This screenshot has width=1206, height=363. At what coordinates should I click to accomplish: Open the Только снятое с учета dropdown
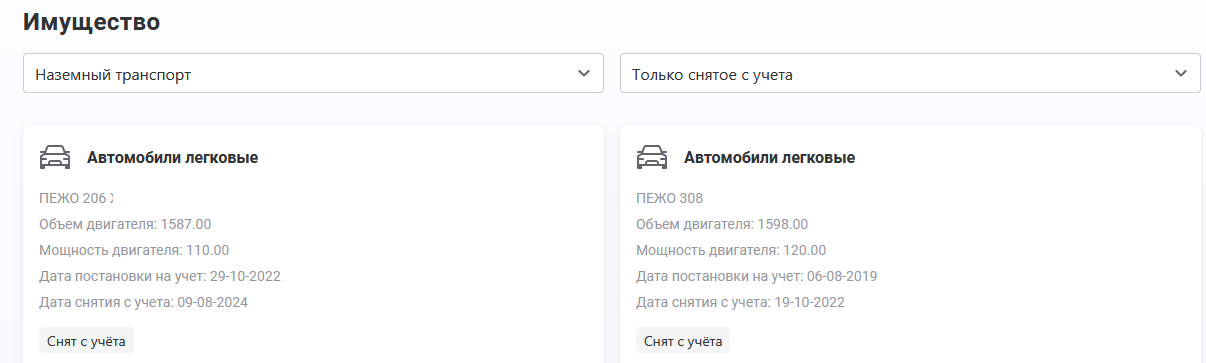click(910, 73)
